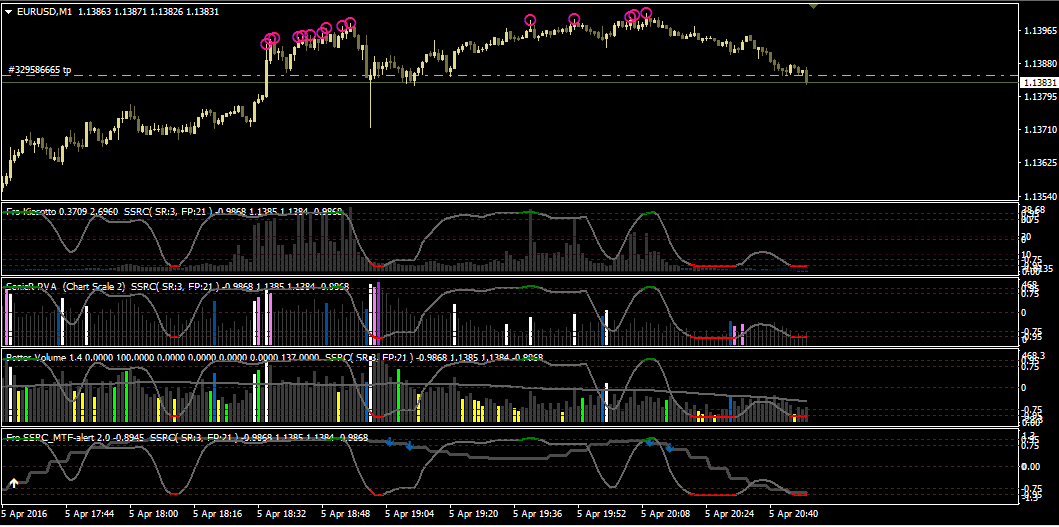Click the 5 Apr 19:04 time label
The height and width of the screenshot is (527, 1059).
click(x=410, y=513)
